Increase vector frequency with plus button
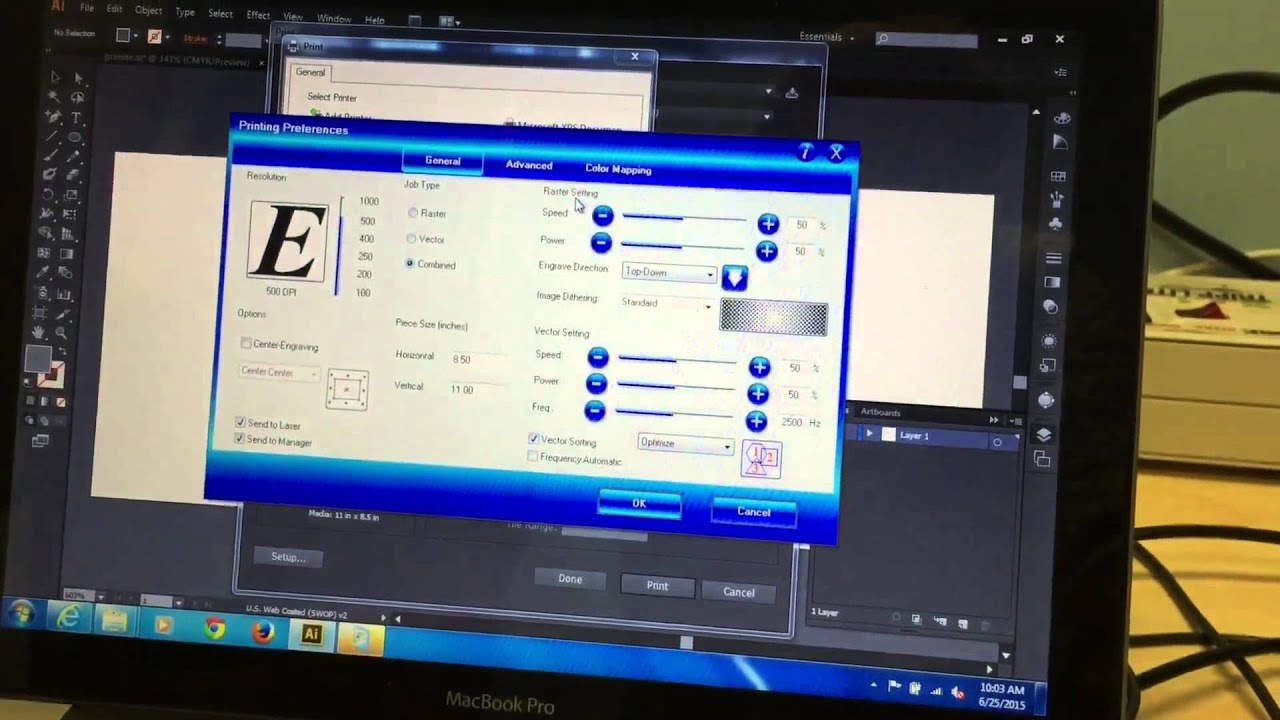Image resolution: width=1280 pixels, height=720 pixels. (x=756, y=421)
